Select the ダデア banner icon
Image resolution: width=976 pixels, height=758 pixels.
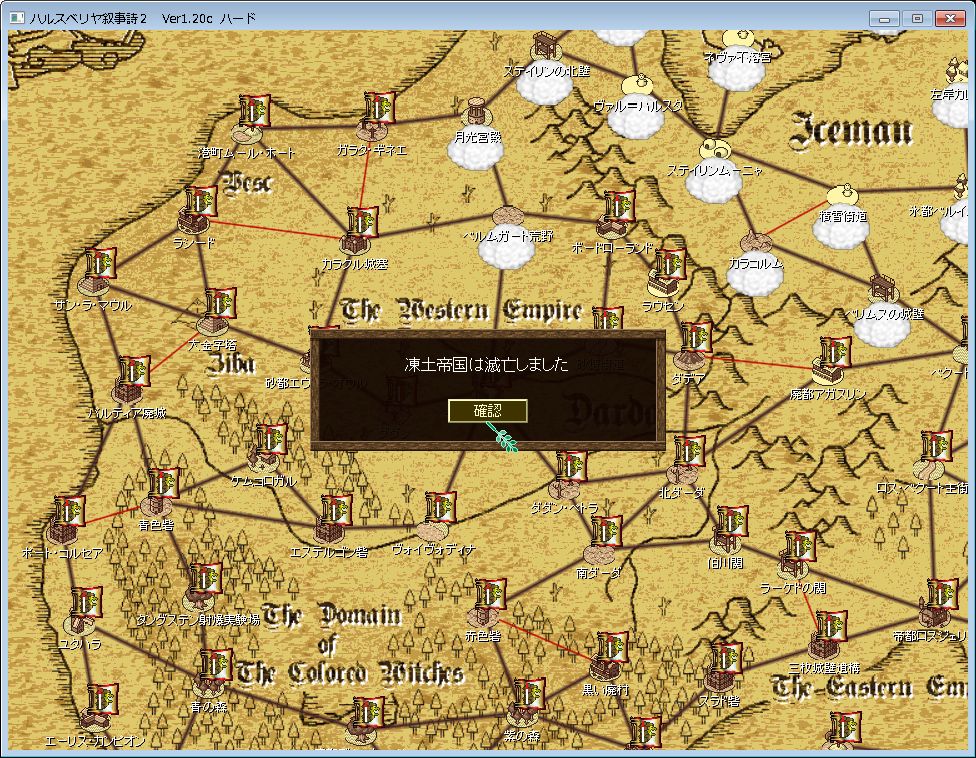[x=697, y=339]
